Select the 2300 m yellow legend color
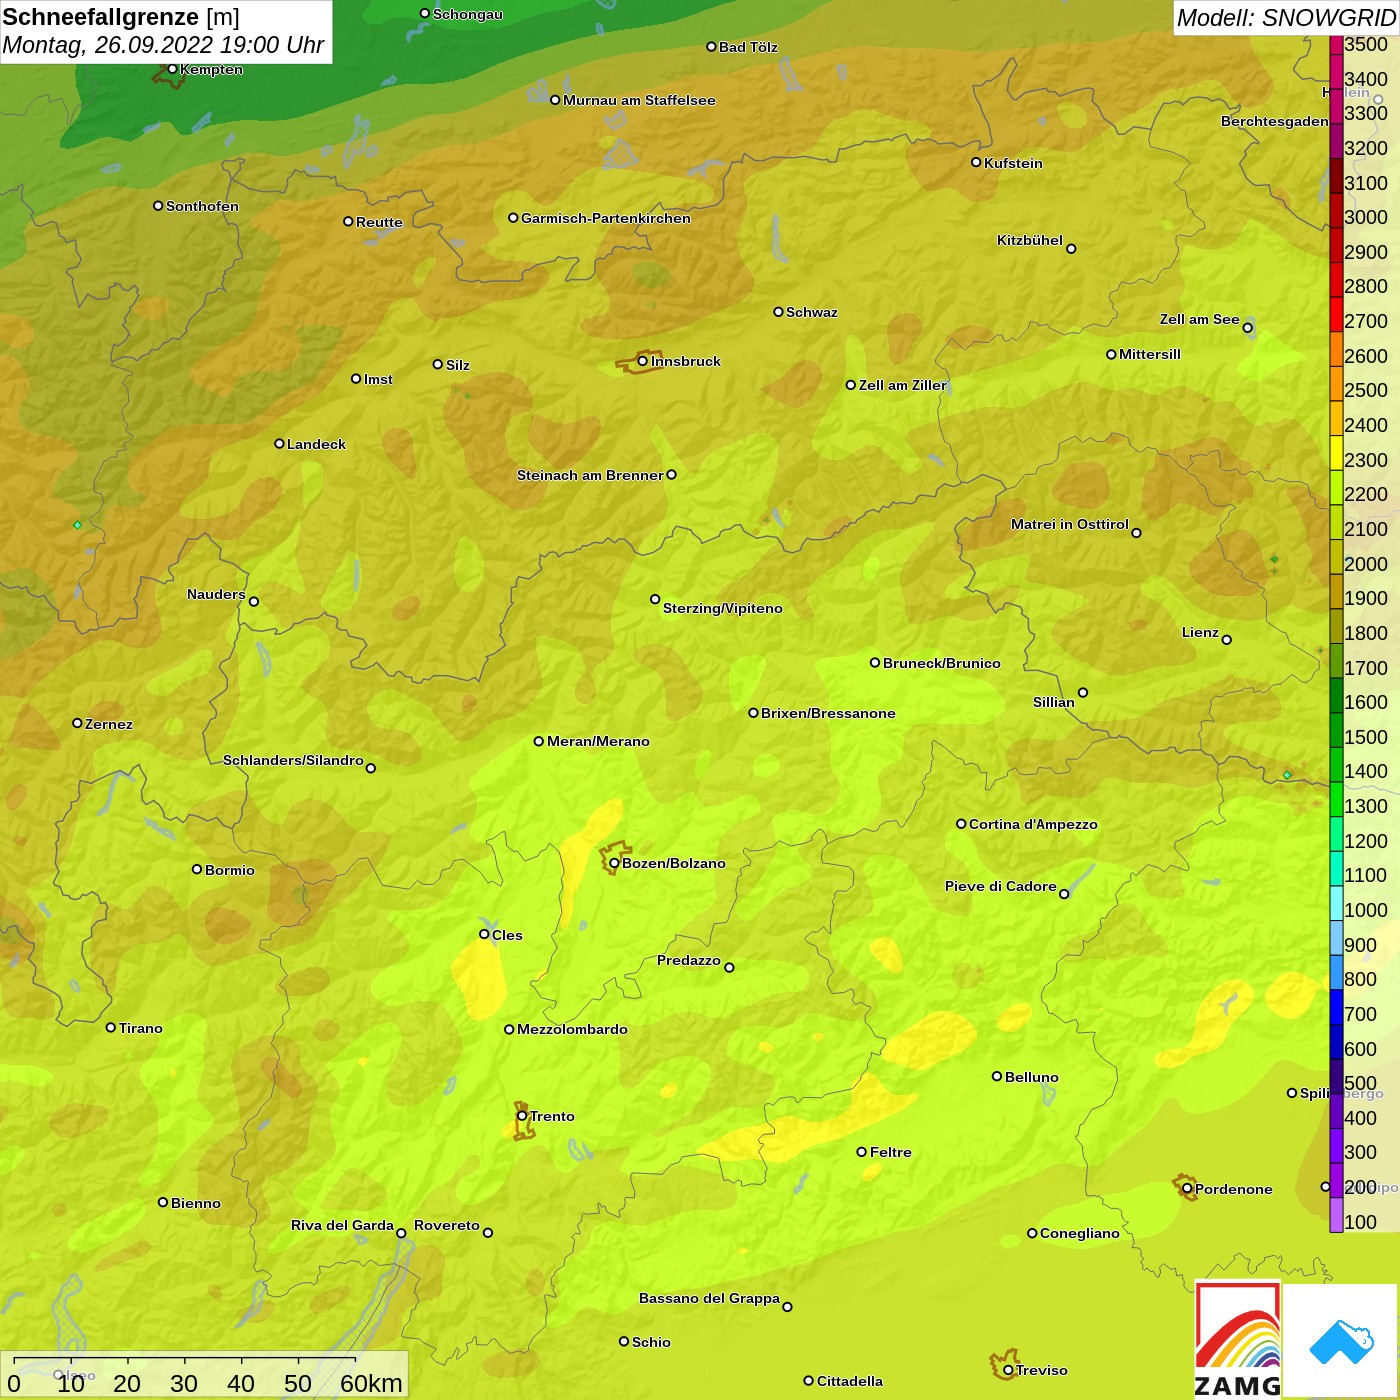1400x1400 pixels. 1336,452
